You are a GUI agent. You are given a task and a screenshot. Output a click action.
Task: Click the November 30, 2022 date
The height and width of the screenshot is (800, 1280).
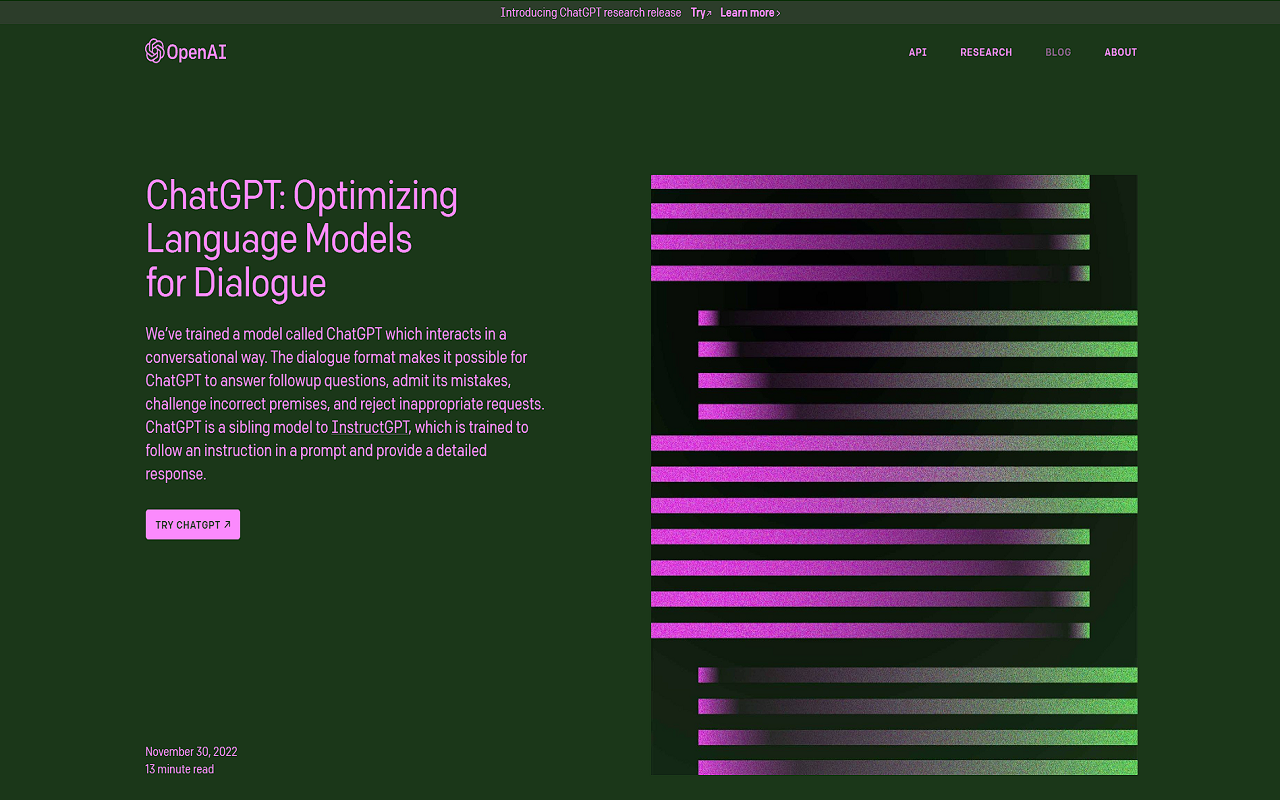pyautogui.click(x=191, y=752)
